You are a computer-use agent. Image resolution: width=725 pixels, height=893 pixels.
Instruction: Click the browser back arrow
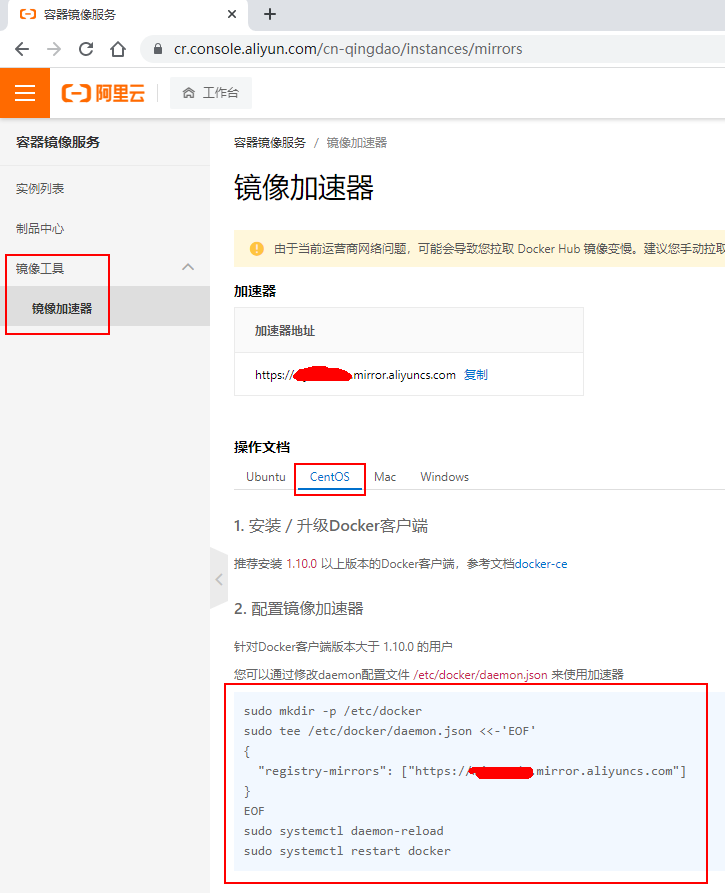(22, 49)
